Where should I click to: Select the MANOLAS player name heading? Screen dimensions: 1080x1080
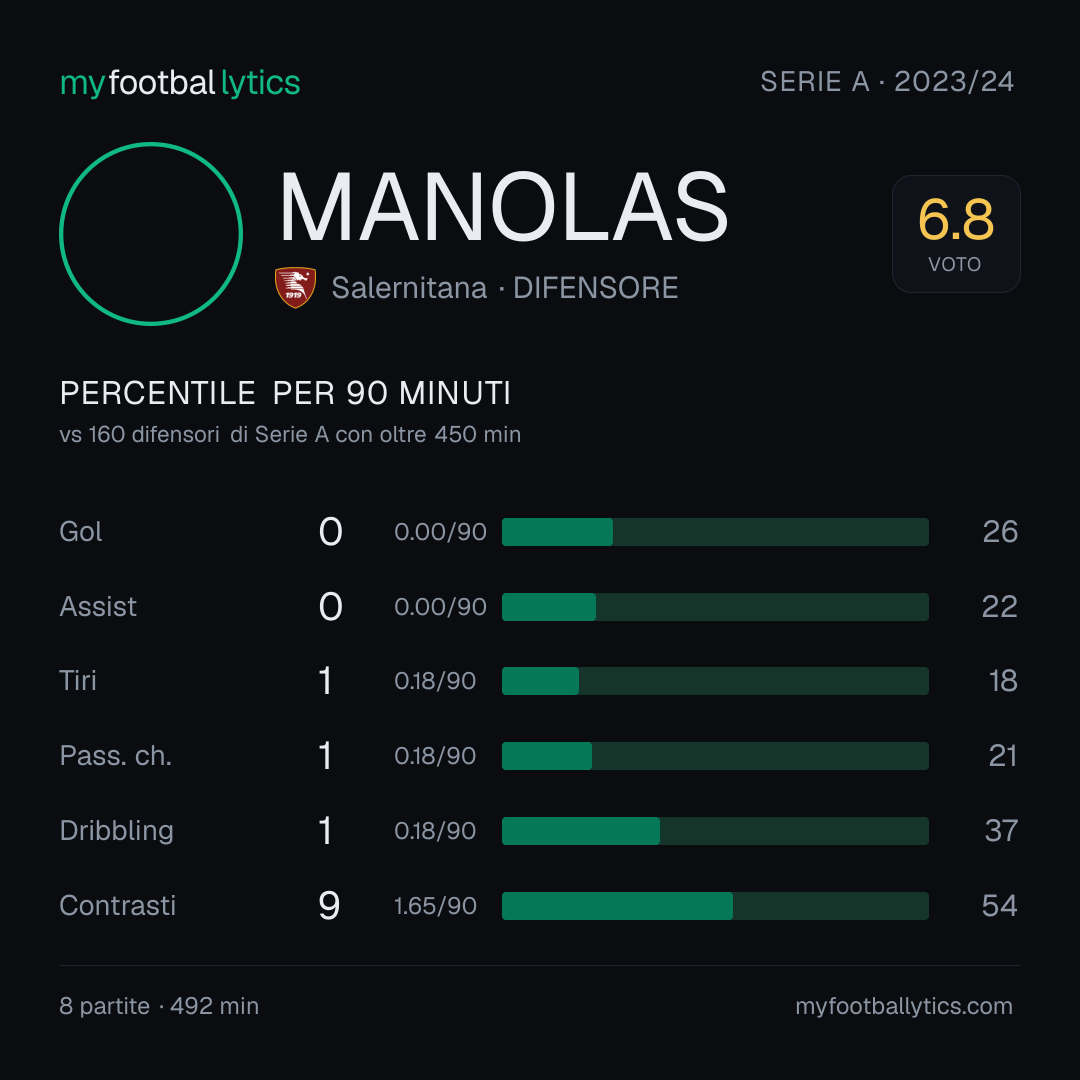click(503, 207)
